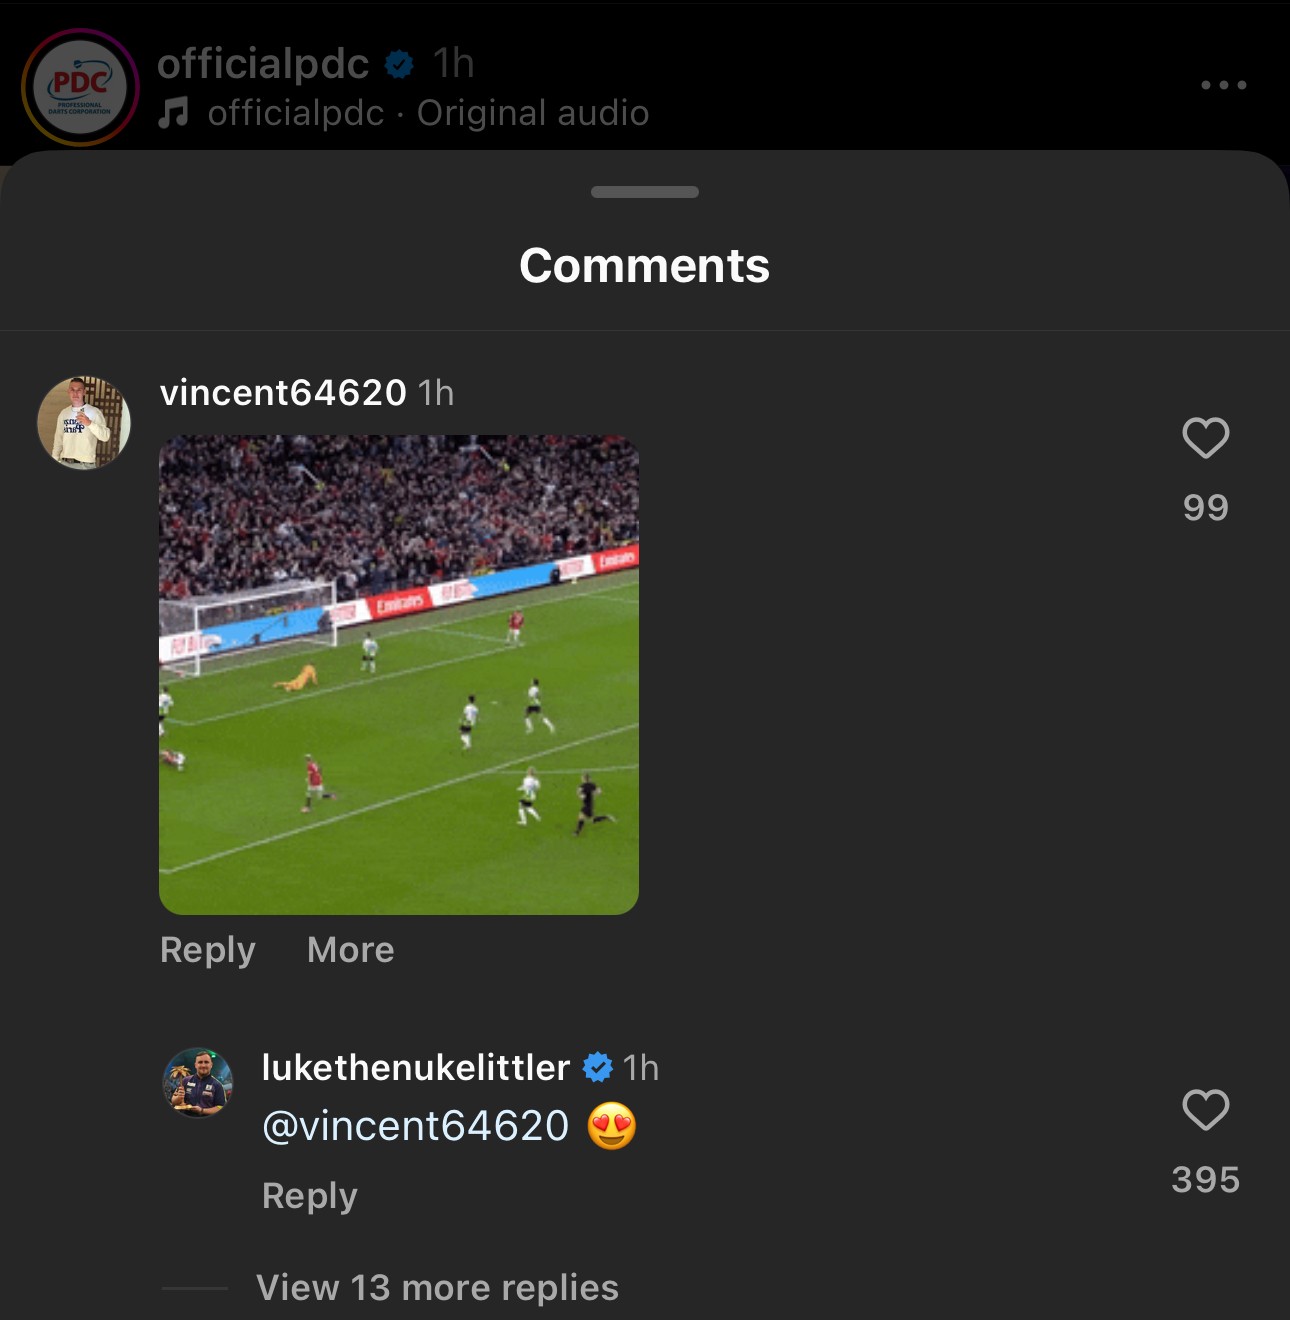Open vincent64620's profile avatar
Screen dimensions: 1290x1320
click(x=84, y=423)
